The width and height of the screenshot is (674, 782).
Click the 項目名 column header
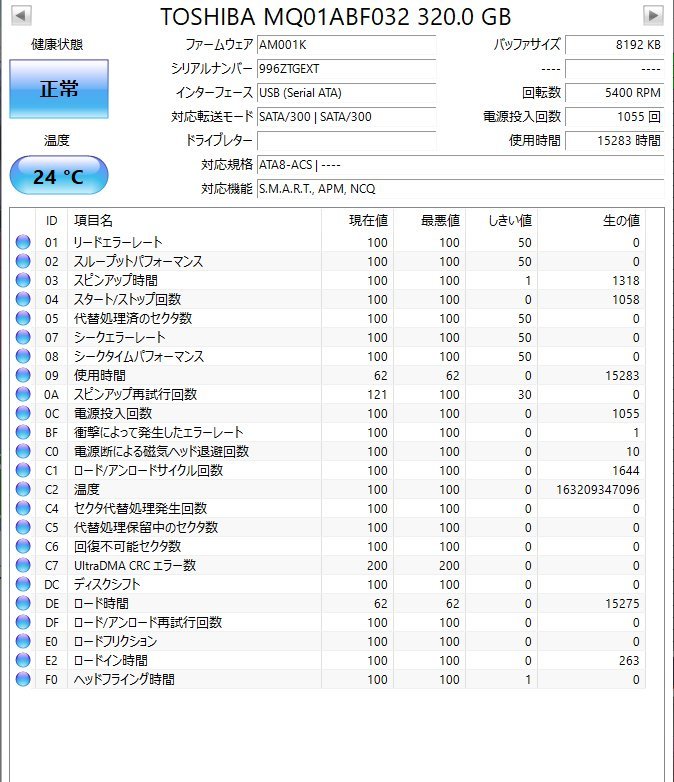pos(195,220)
